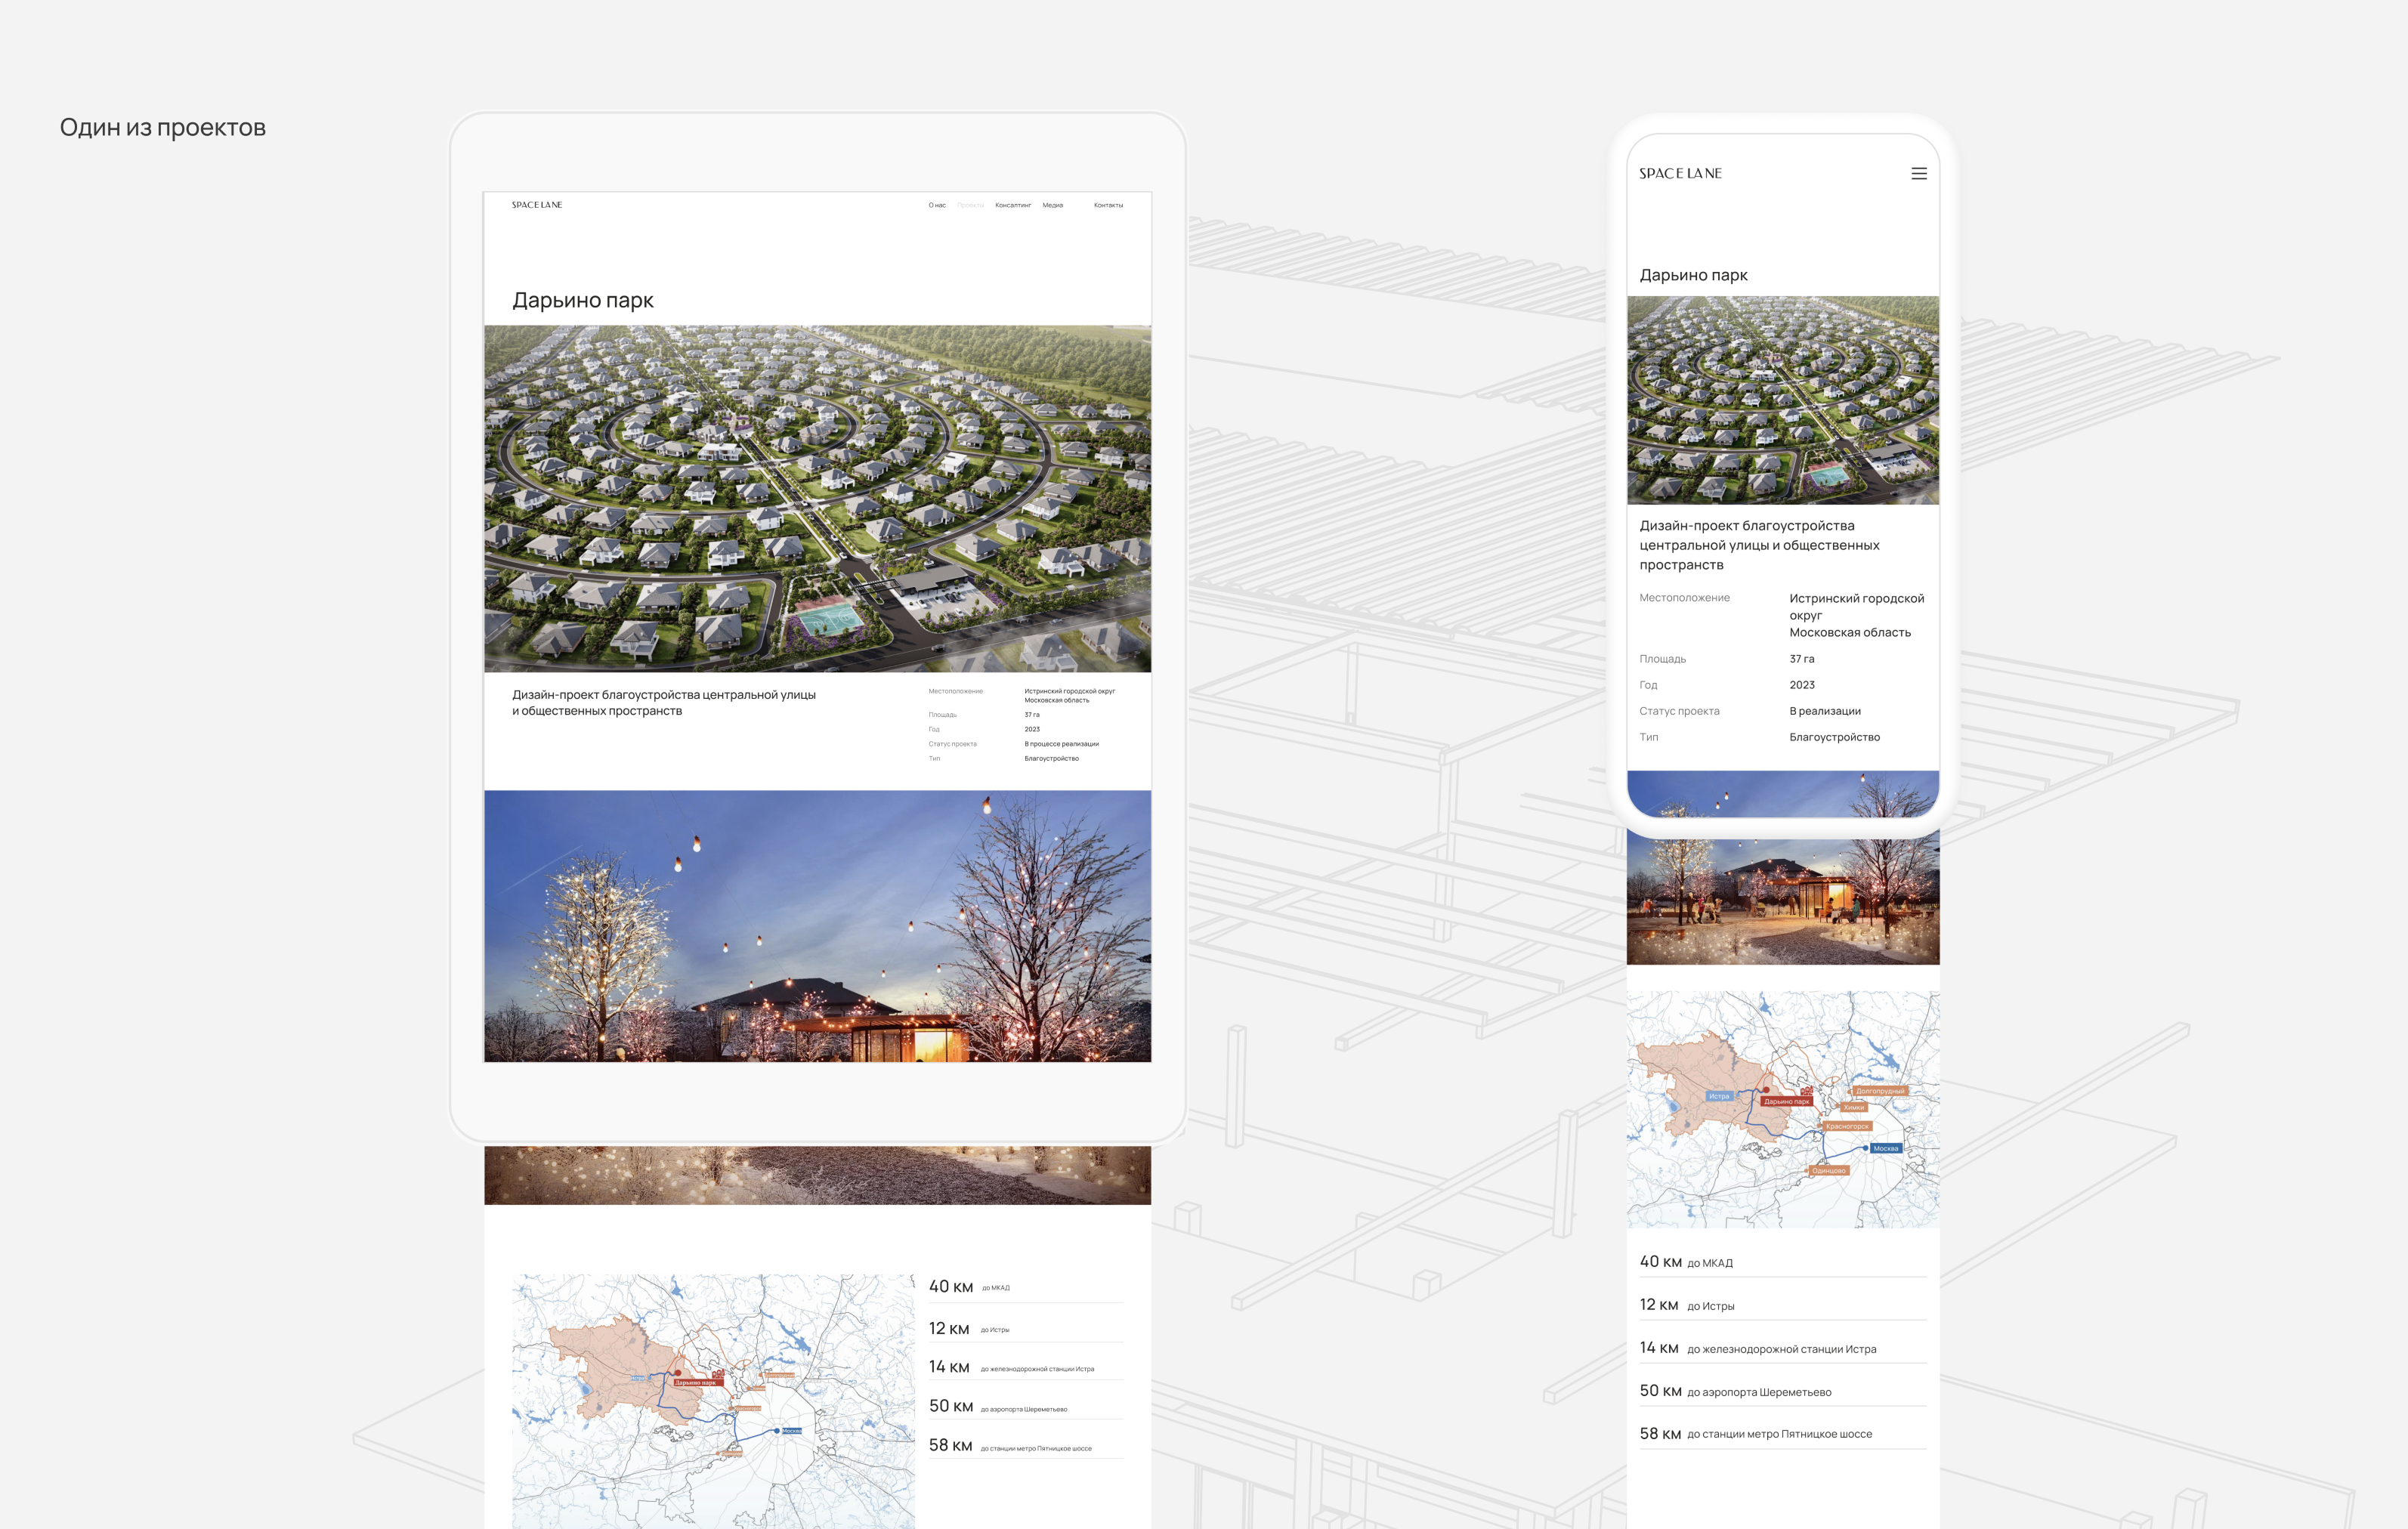The height and width of the screenshot is (1529, 2408).
Task: Click the Истра marker on mobile map
Action: [1718, 1096]
